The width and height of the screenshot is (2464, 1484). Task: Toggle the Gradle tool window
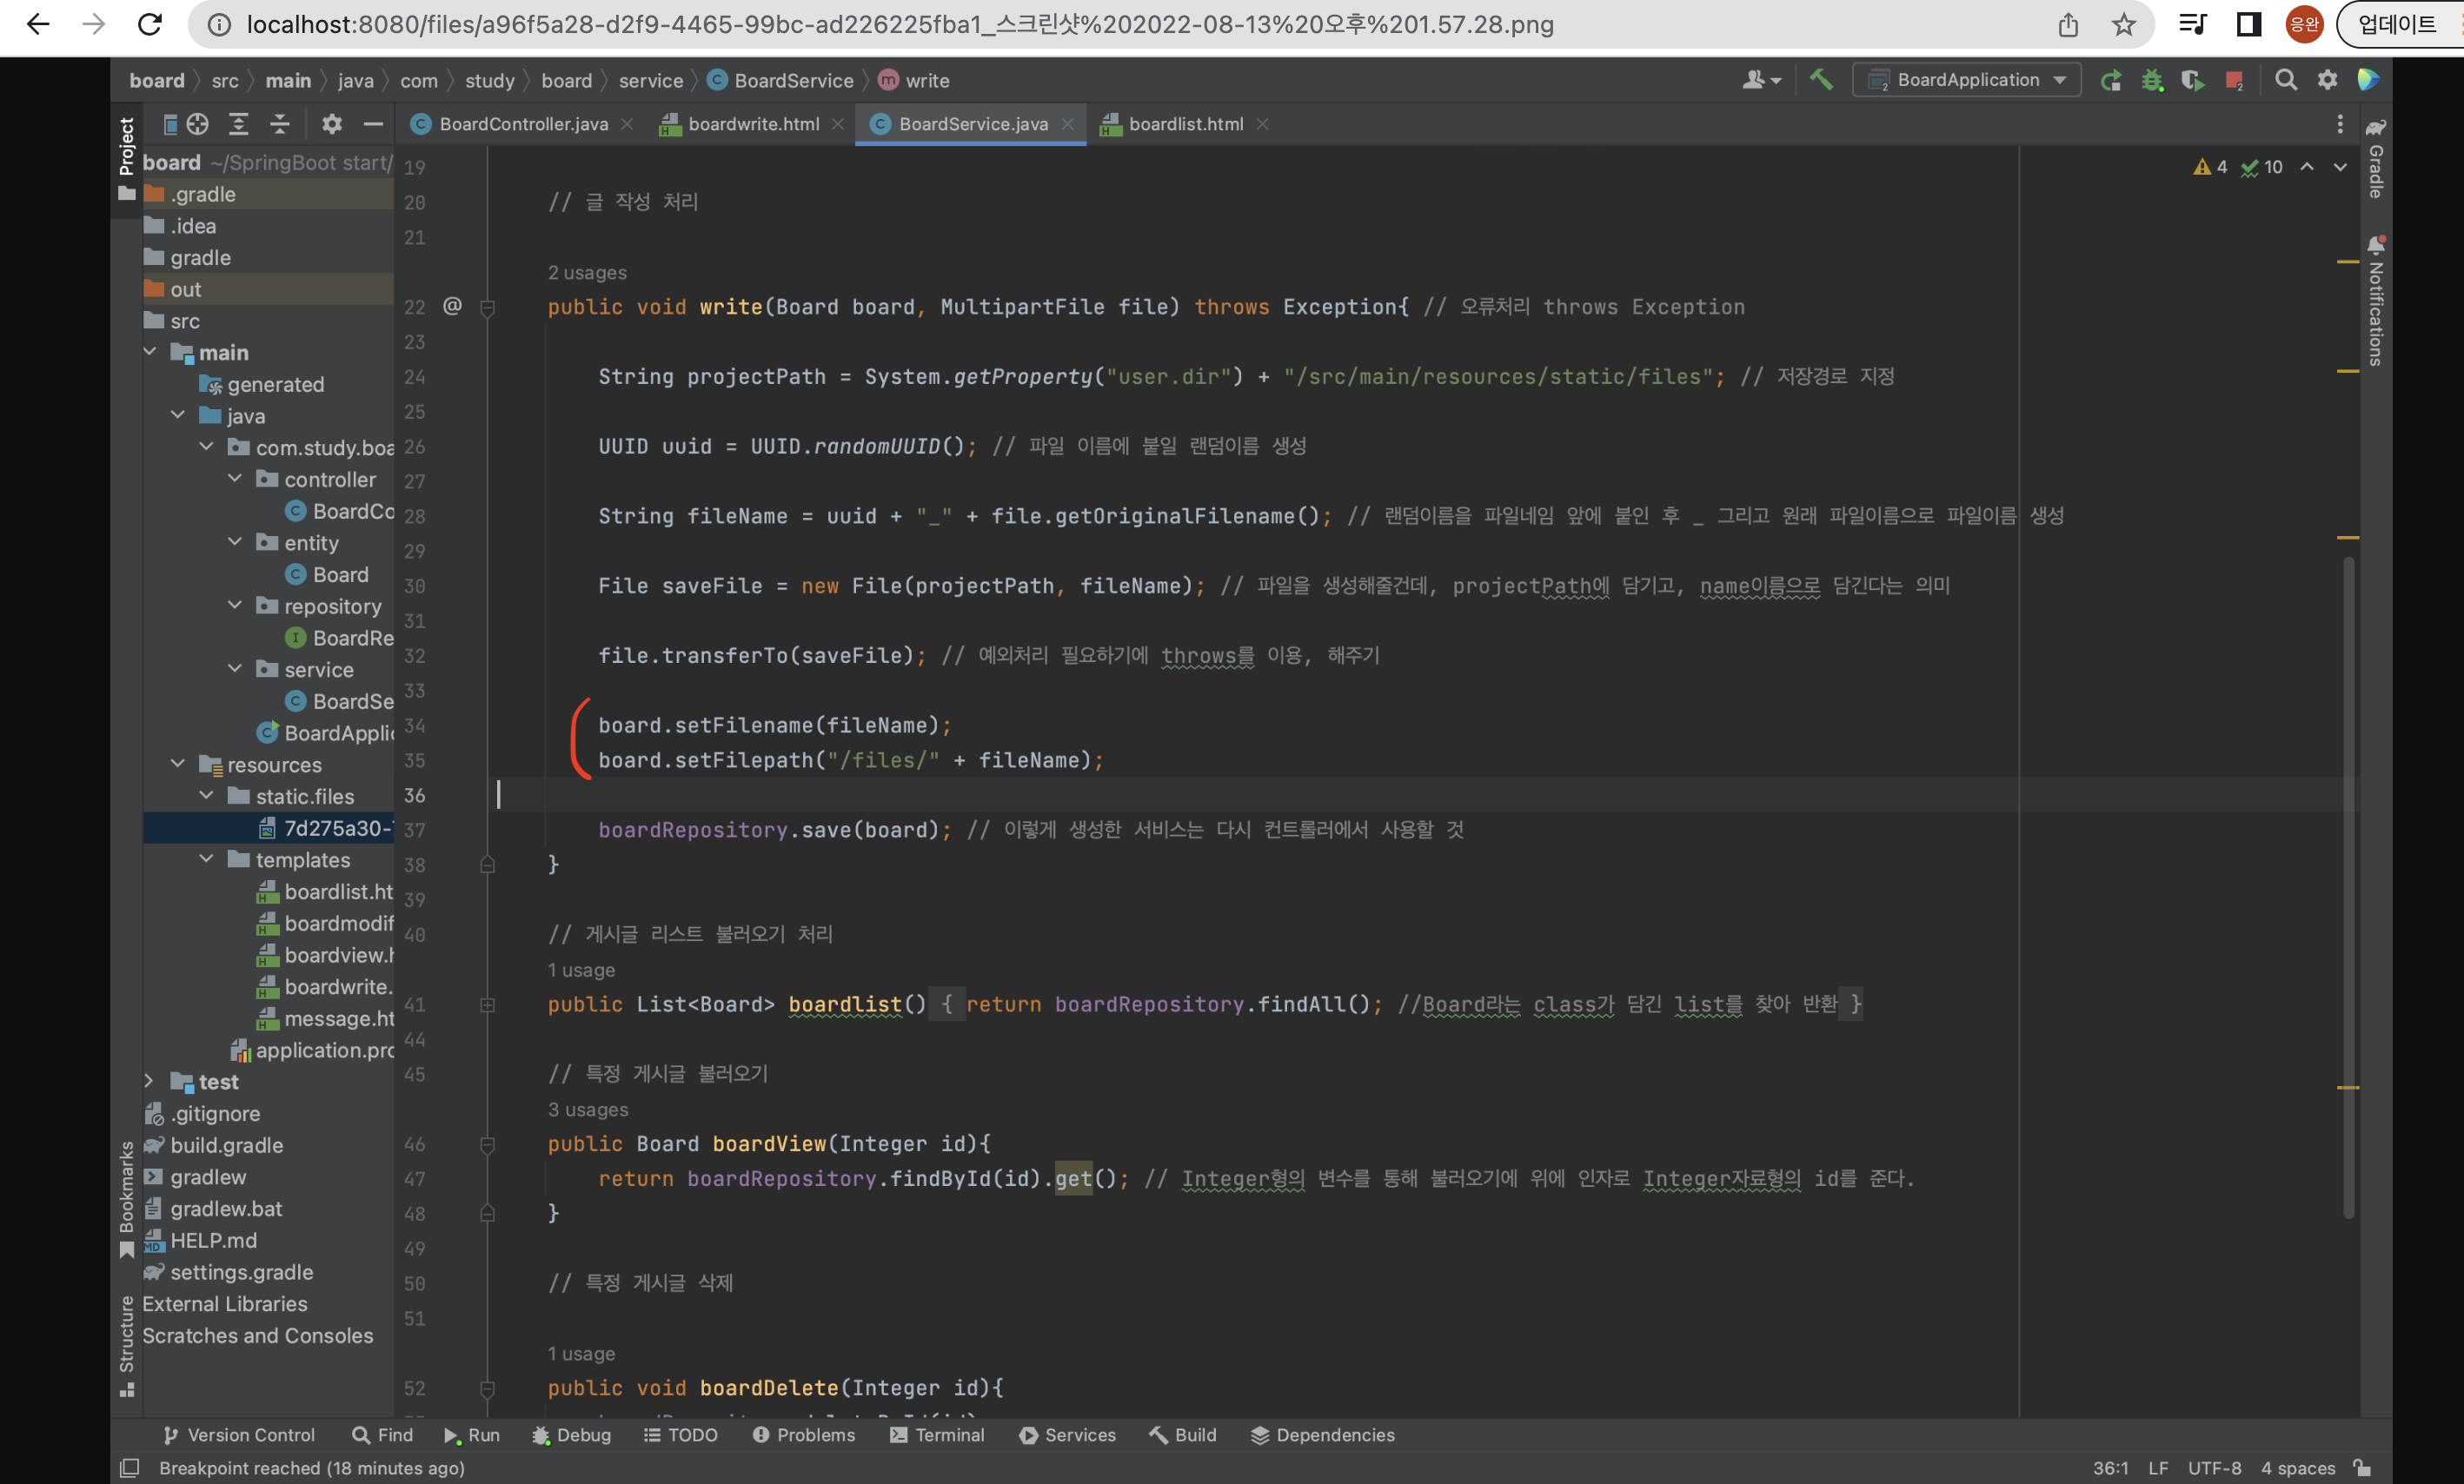point(2376,160)
